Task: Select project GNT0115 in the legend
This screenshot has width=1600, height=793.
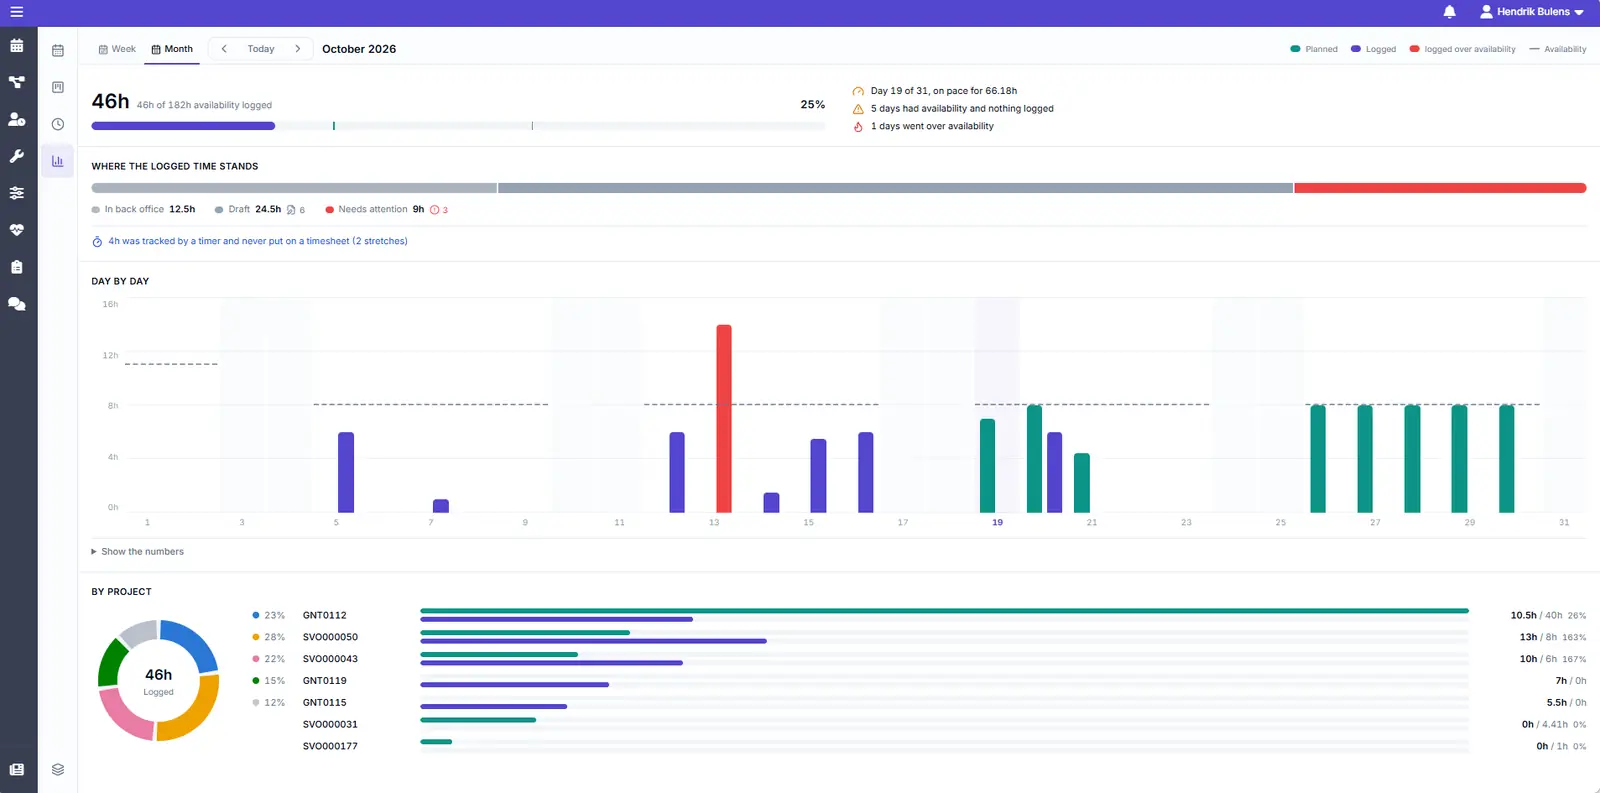Action: point(325,704)
